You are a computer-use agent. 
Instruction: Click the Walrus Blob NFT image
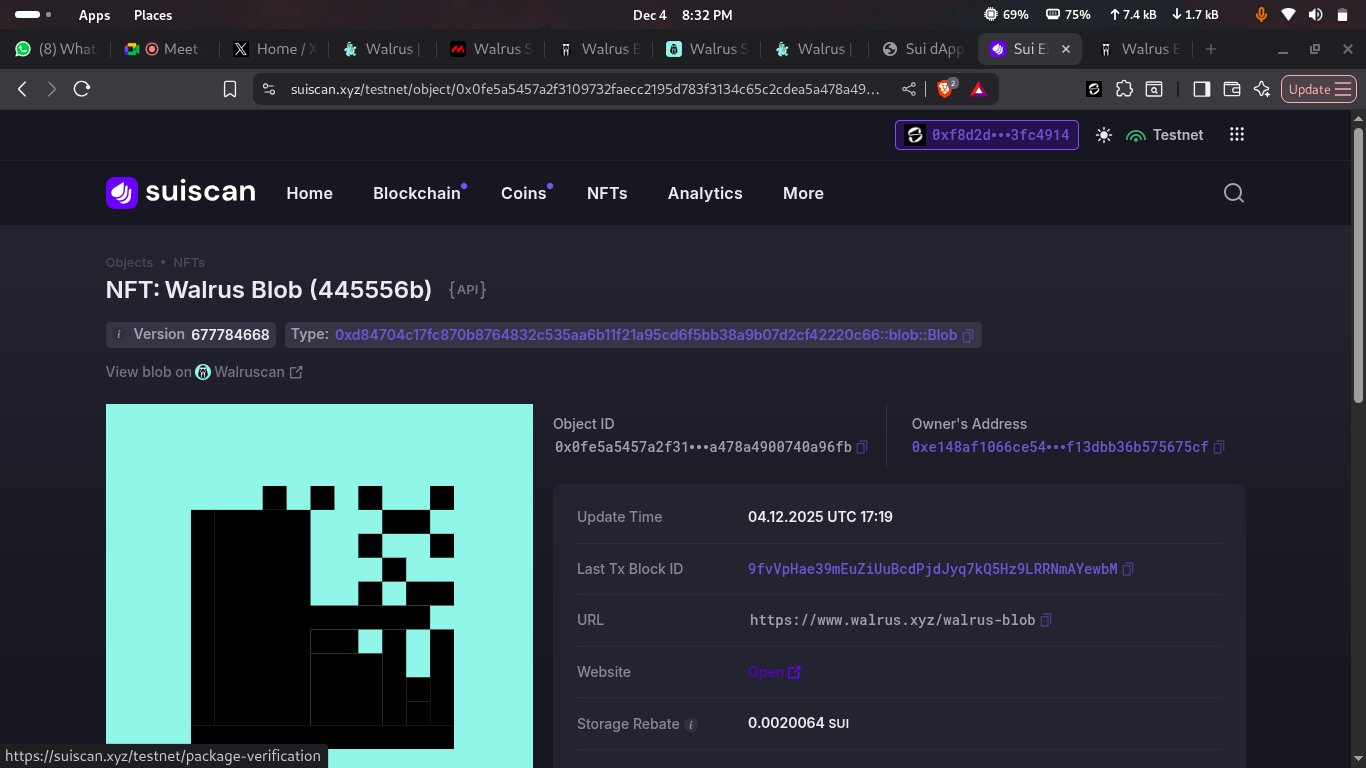(x=319, y=585)
